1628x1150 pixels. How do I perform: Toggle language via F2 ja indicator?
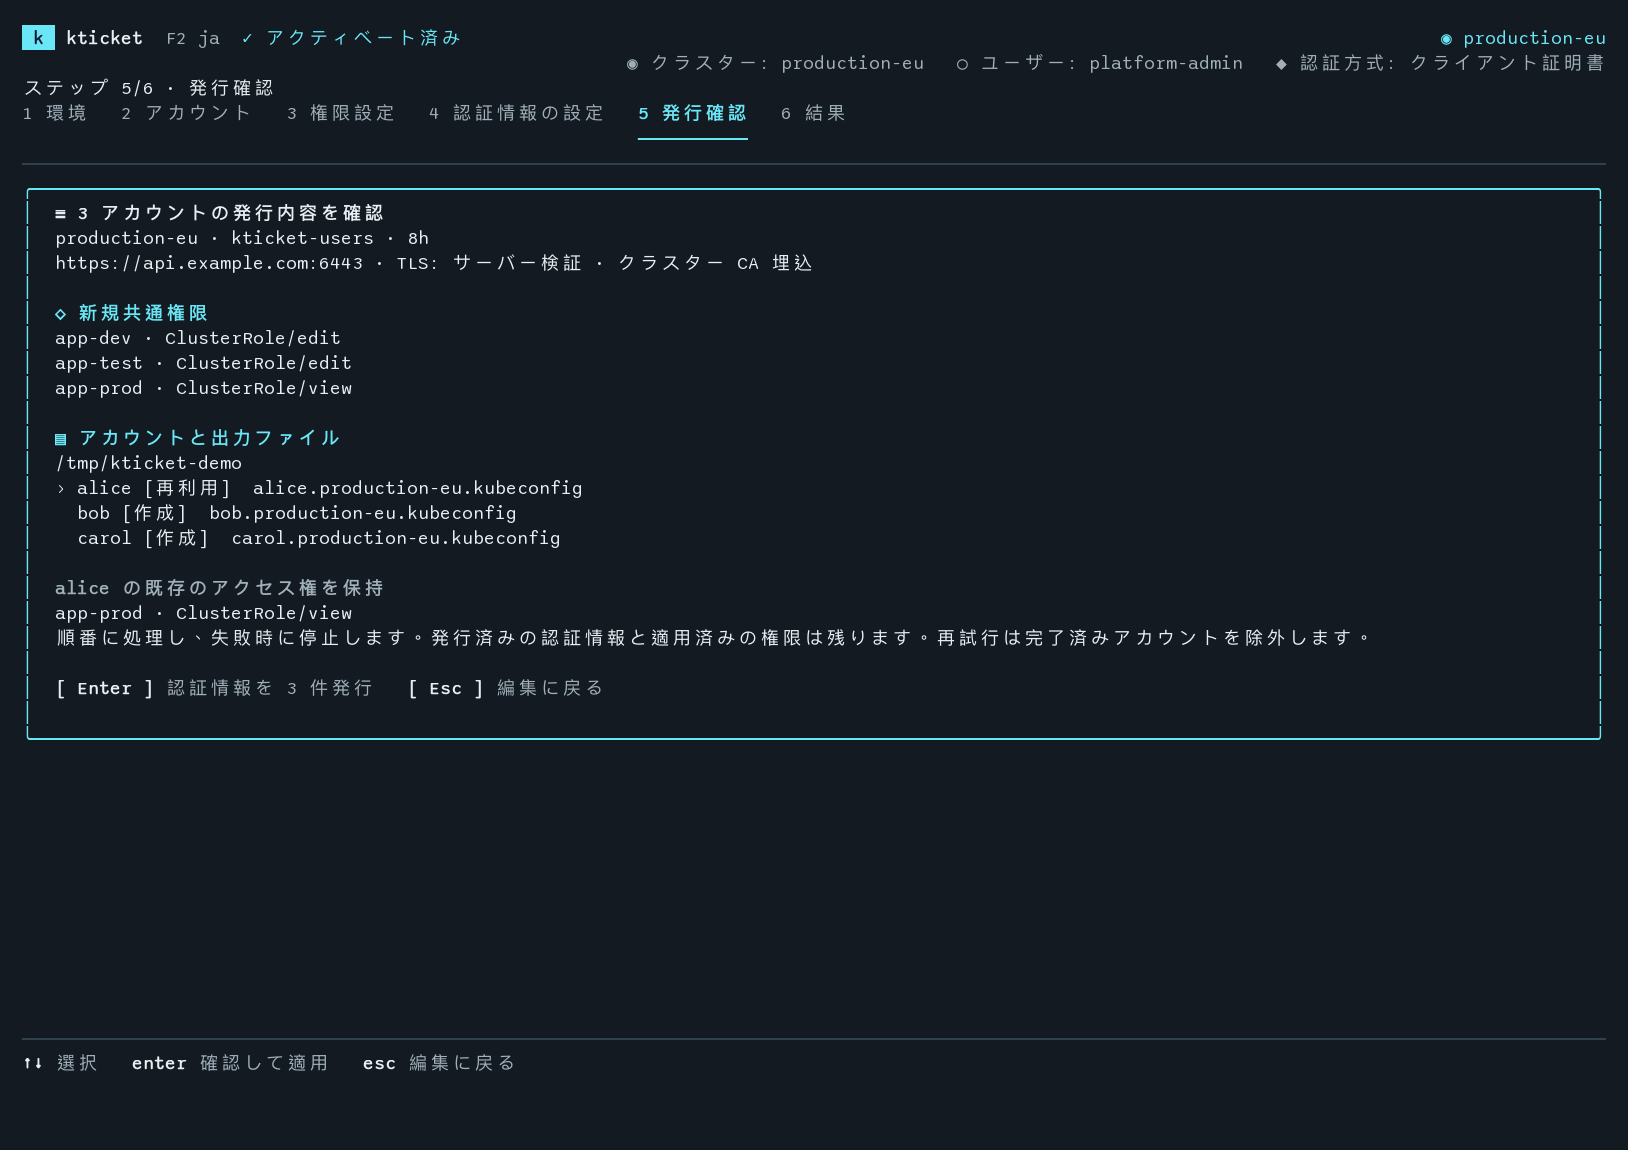tap(193, 38)
